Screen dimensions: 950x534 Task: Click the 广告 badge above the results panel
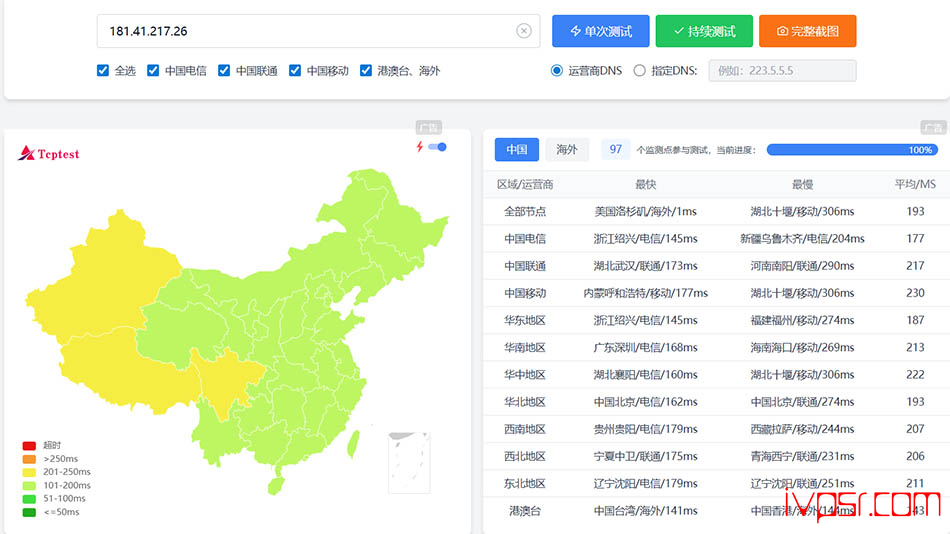[933, 127]
